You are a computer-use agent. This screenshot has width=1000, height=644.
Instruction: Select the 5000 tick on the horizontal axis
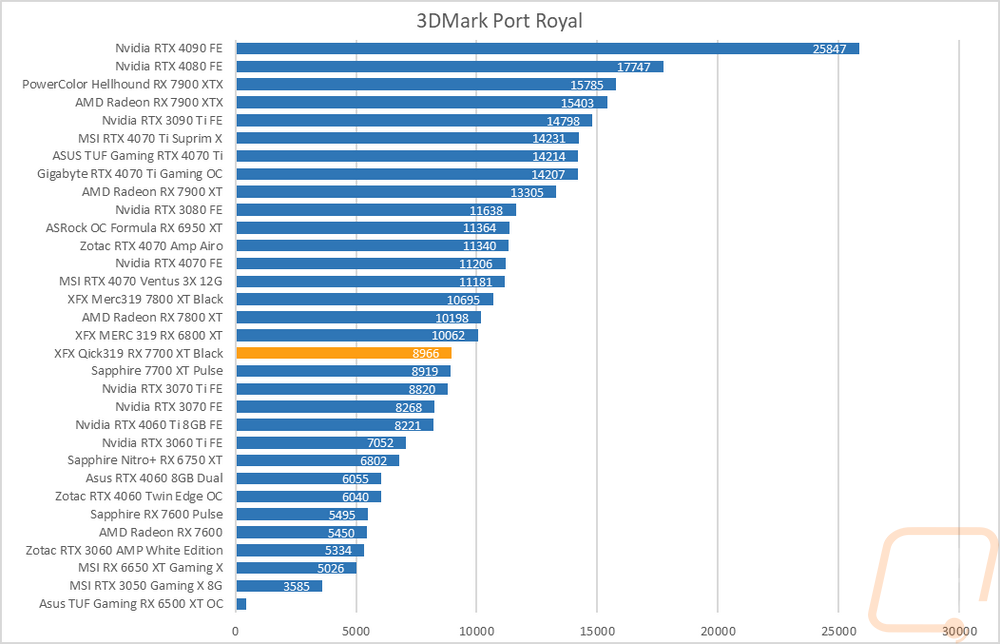(356, 632)
